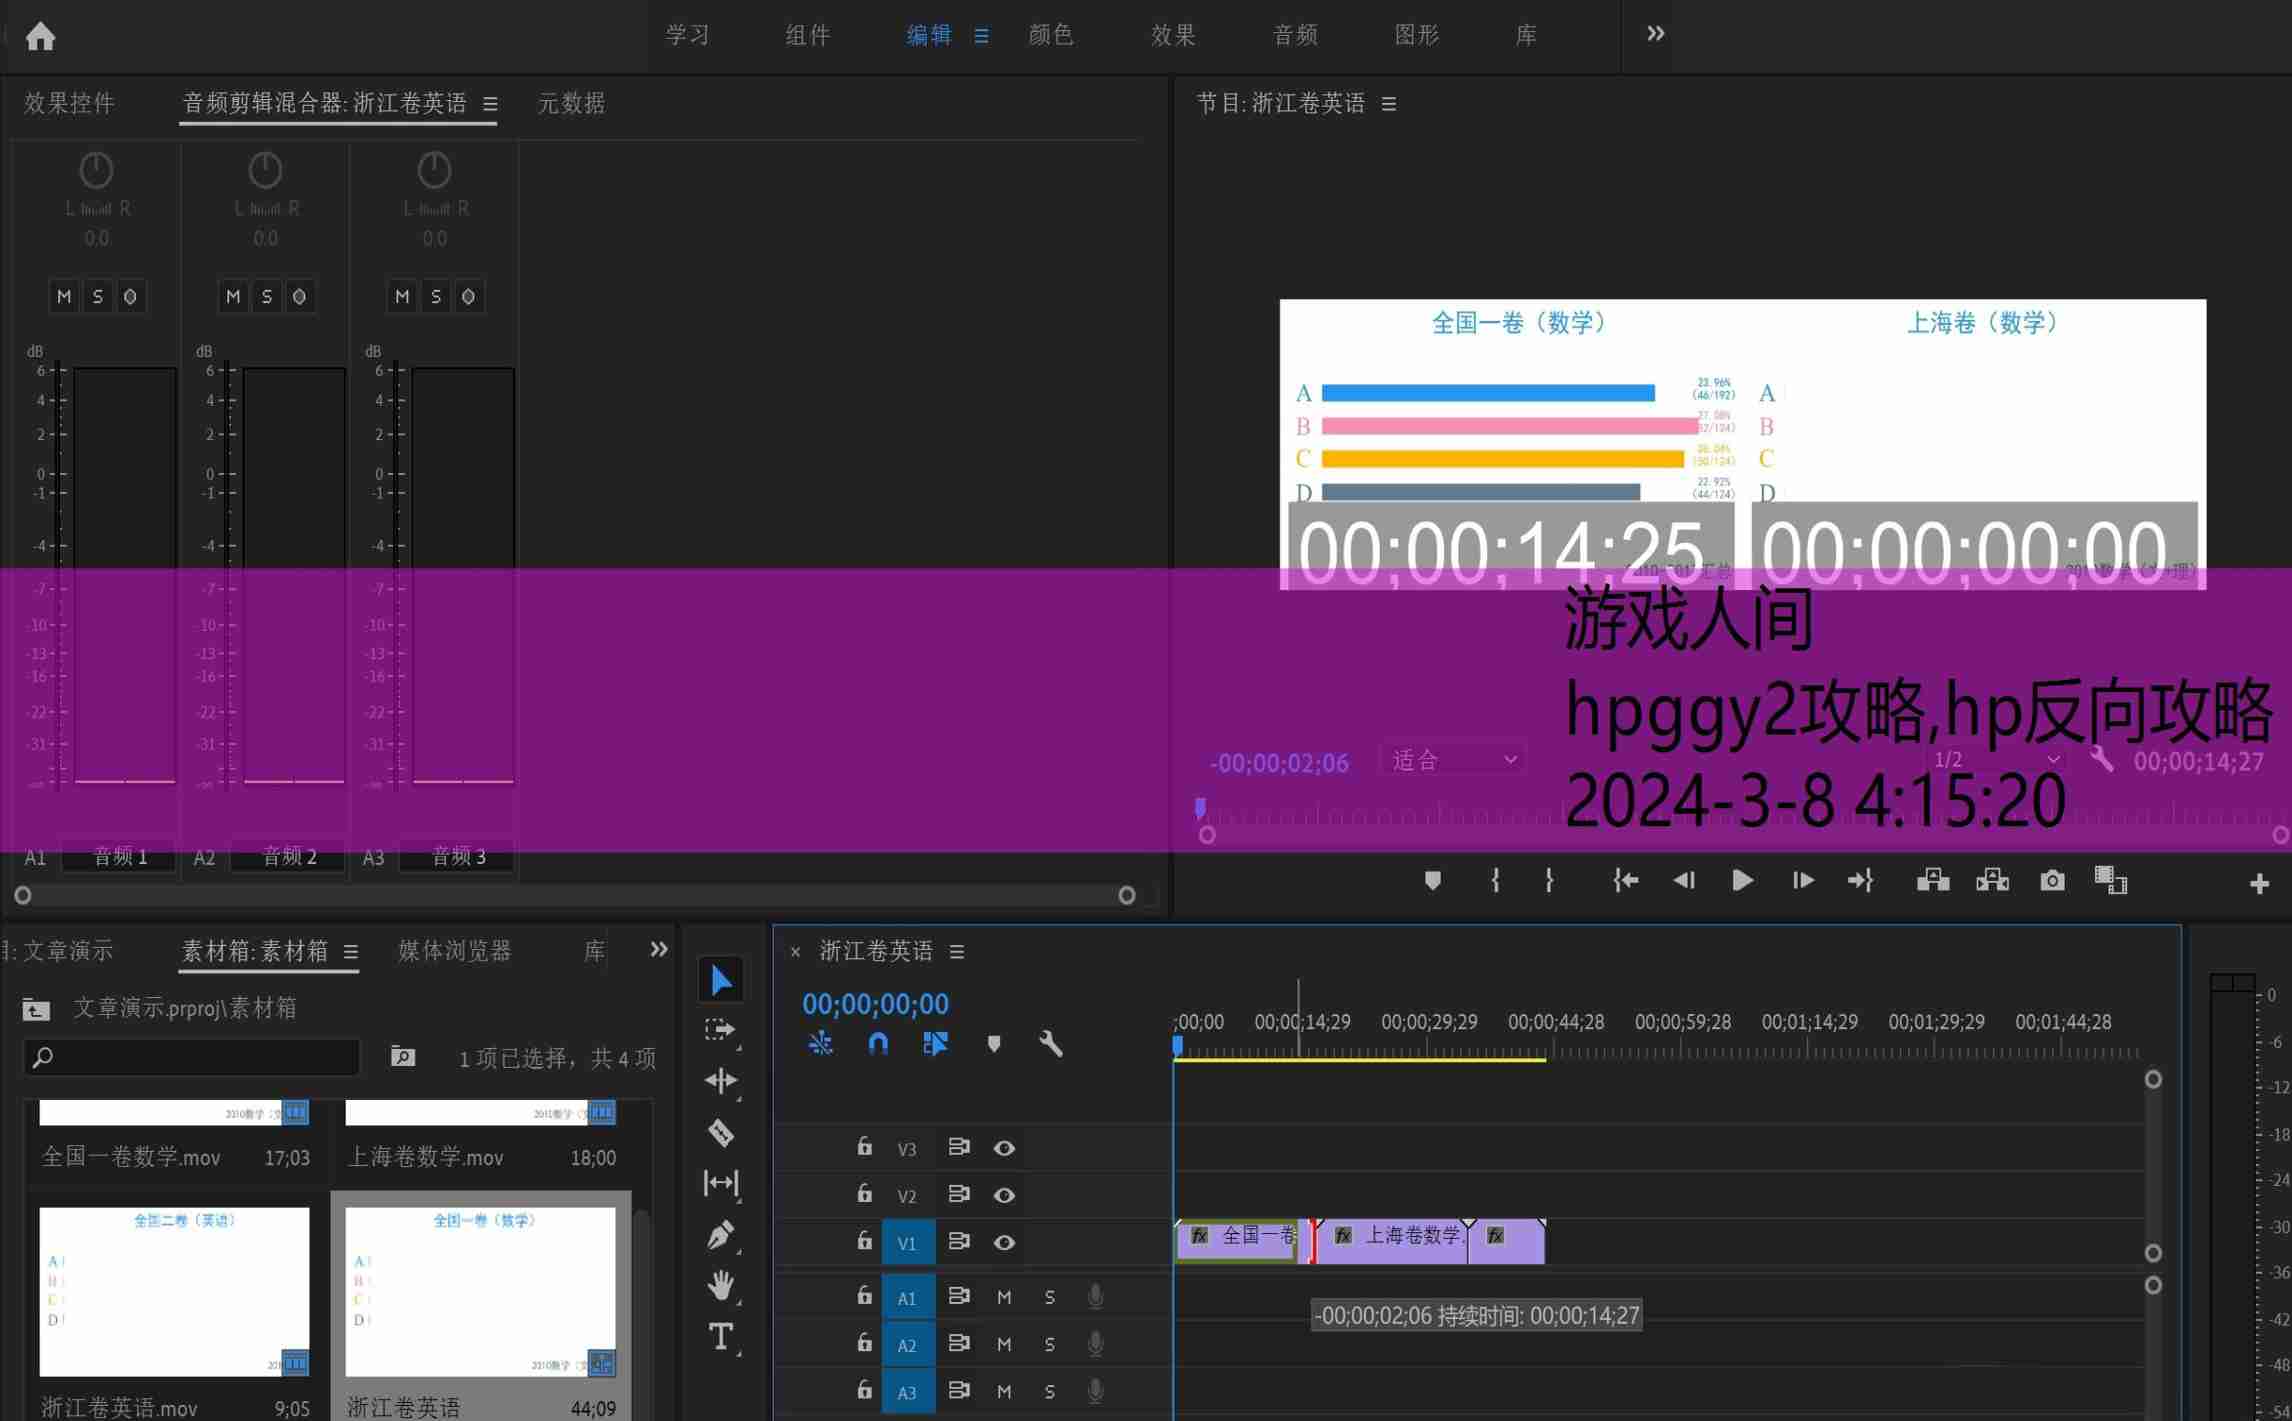Export frame with camera icon

pos(2052,881)
